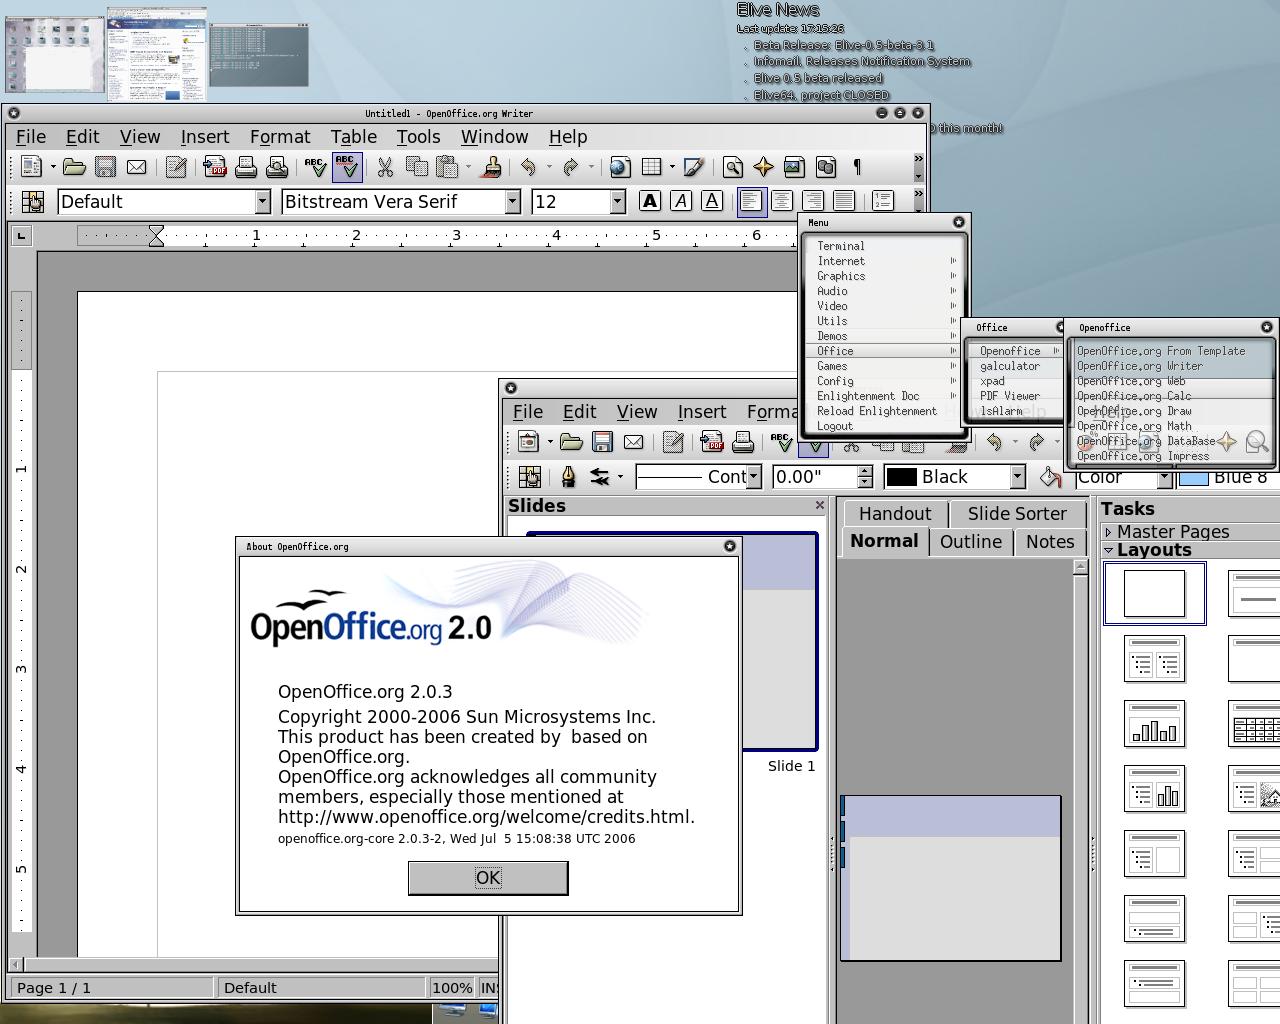This screenshot has width=1280, height=1024.
Task: Click the Copy icon in Writer toolbar
Action: [x=416, y=167]
